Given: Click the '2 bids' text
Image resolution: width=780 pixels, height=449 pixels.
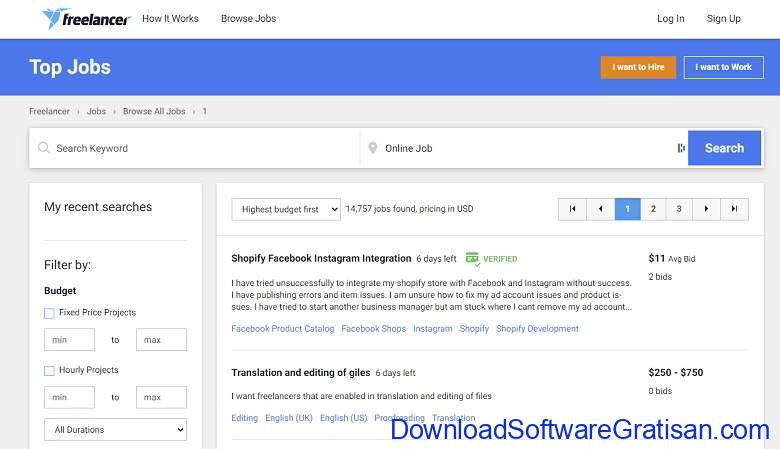Looking at the screenshot, I should [660, 276].
